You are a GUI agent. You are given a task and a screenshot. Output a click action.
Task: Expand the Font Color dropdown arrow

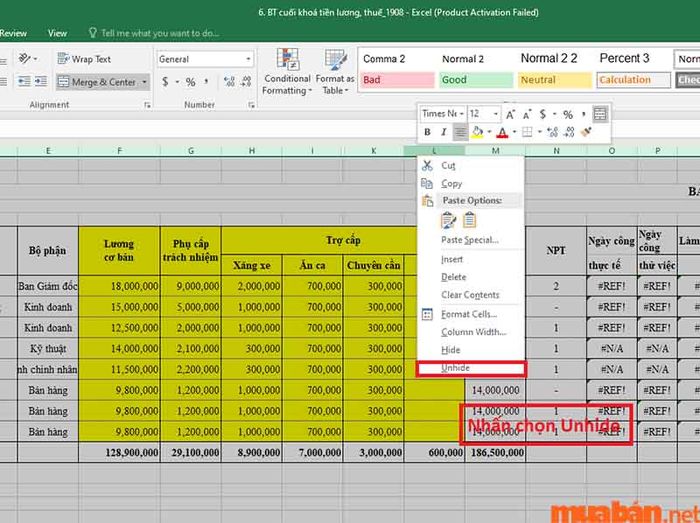(514, 132)
